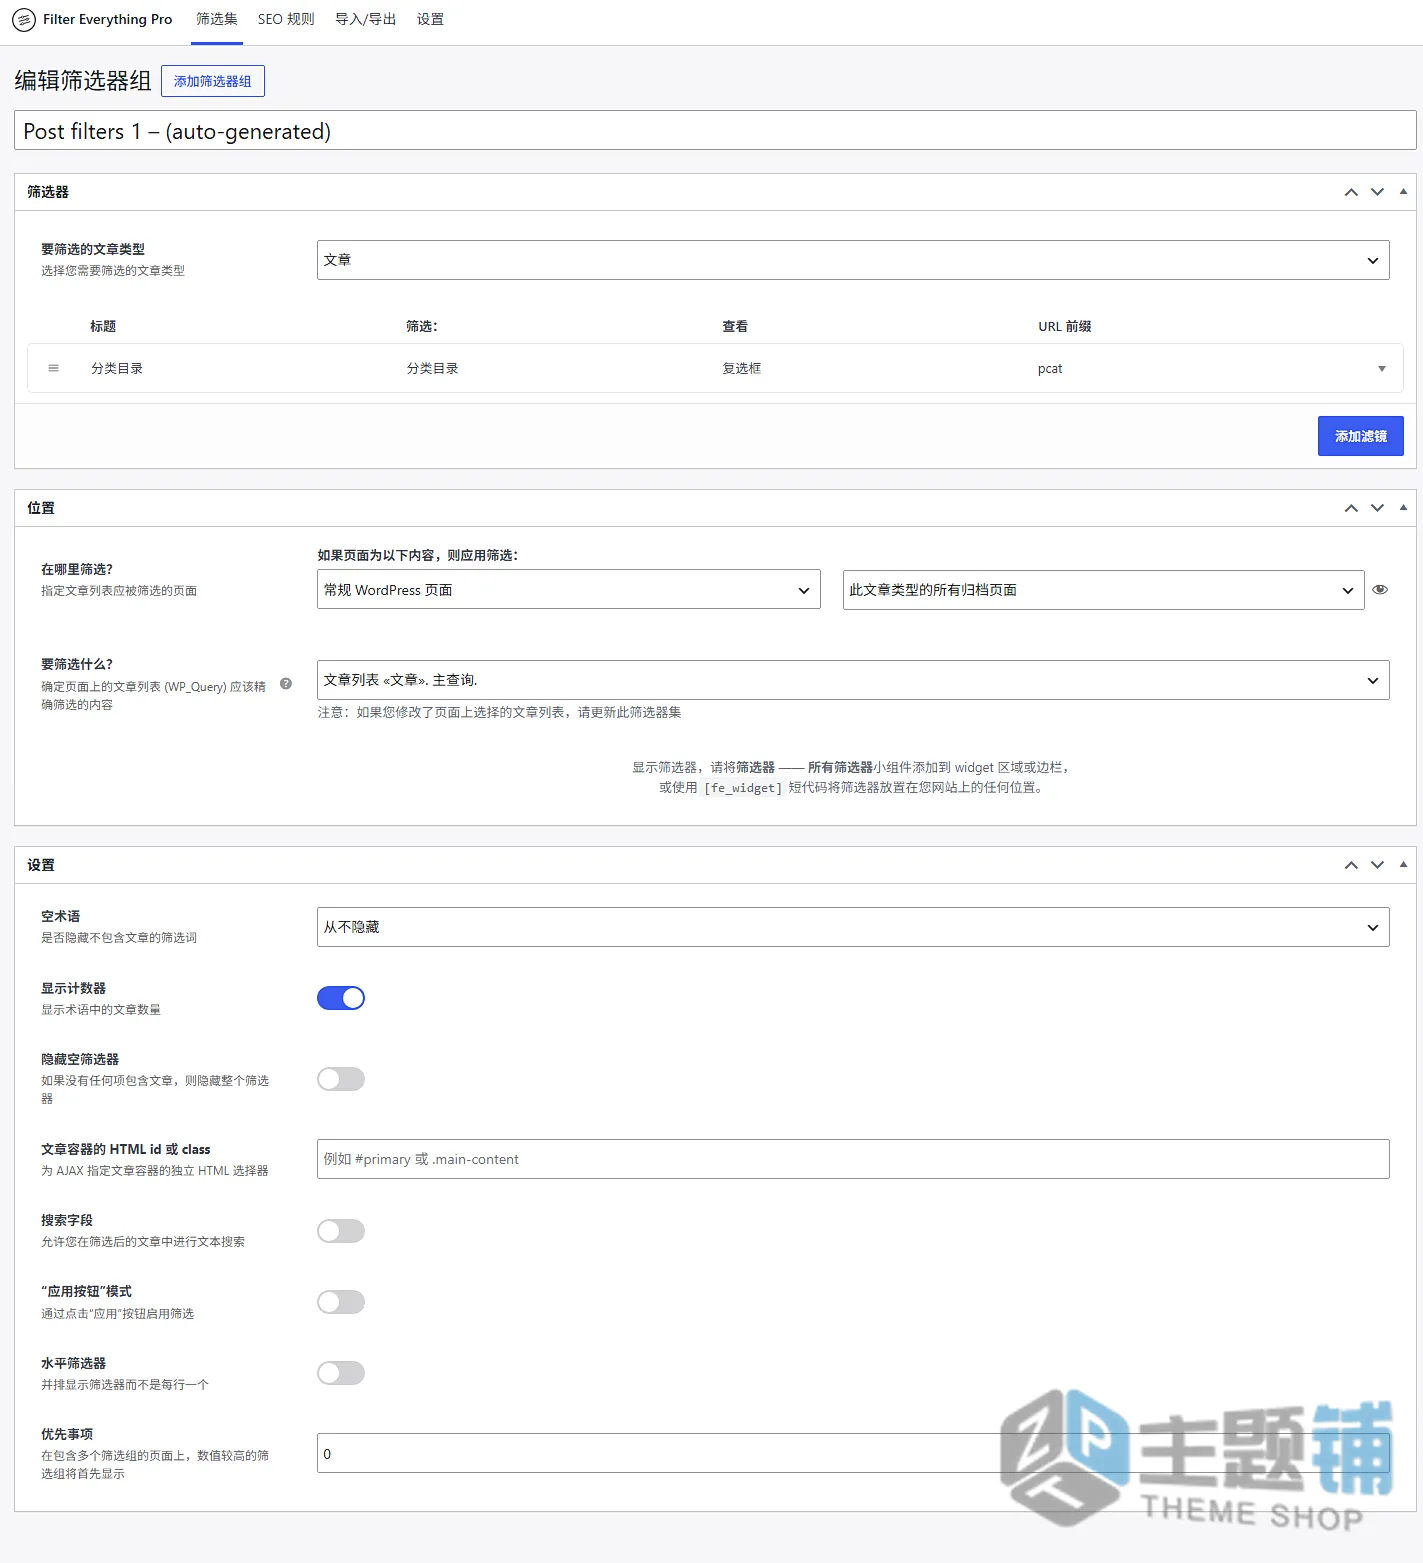Click the blue 添加滤镜 button
The width and height of the screenshot is (1423, 1563).
point(1360,436)
